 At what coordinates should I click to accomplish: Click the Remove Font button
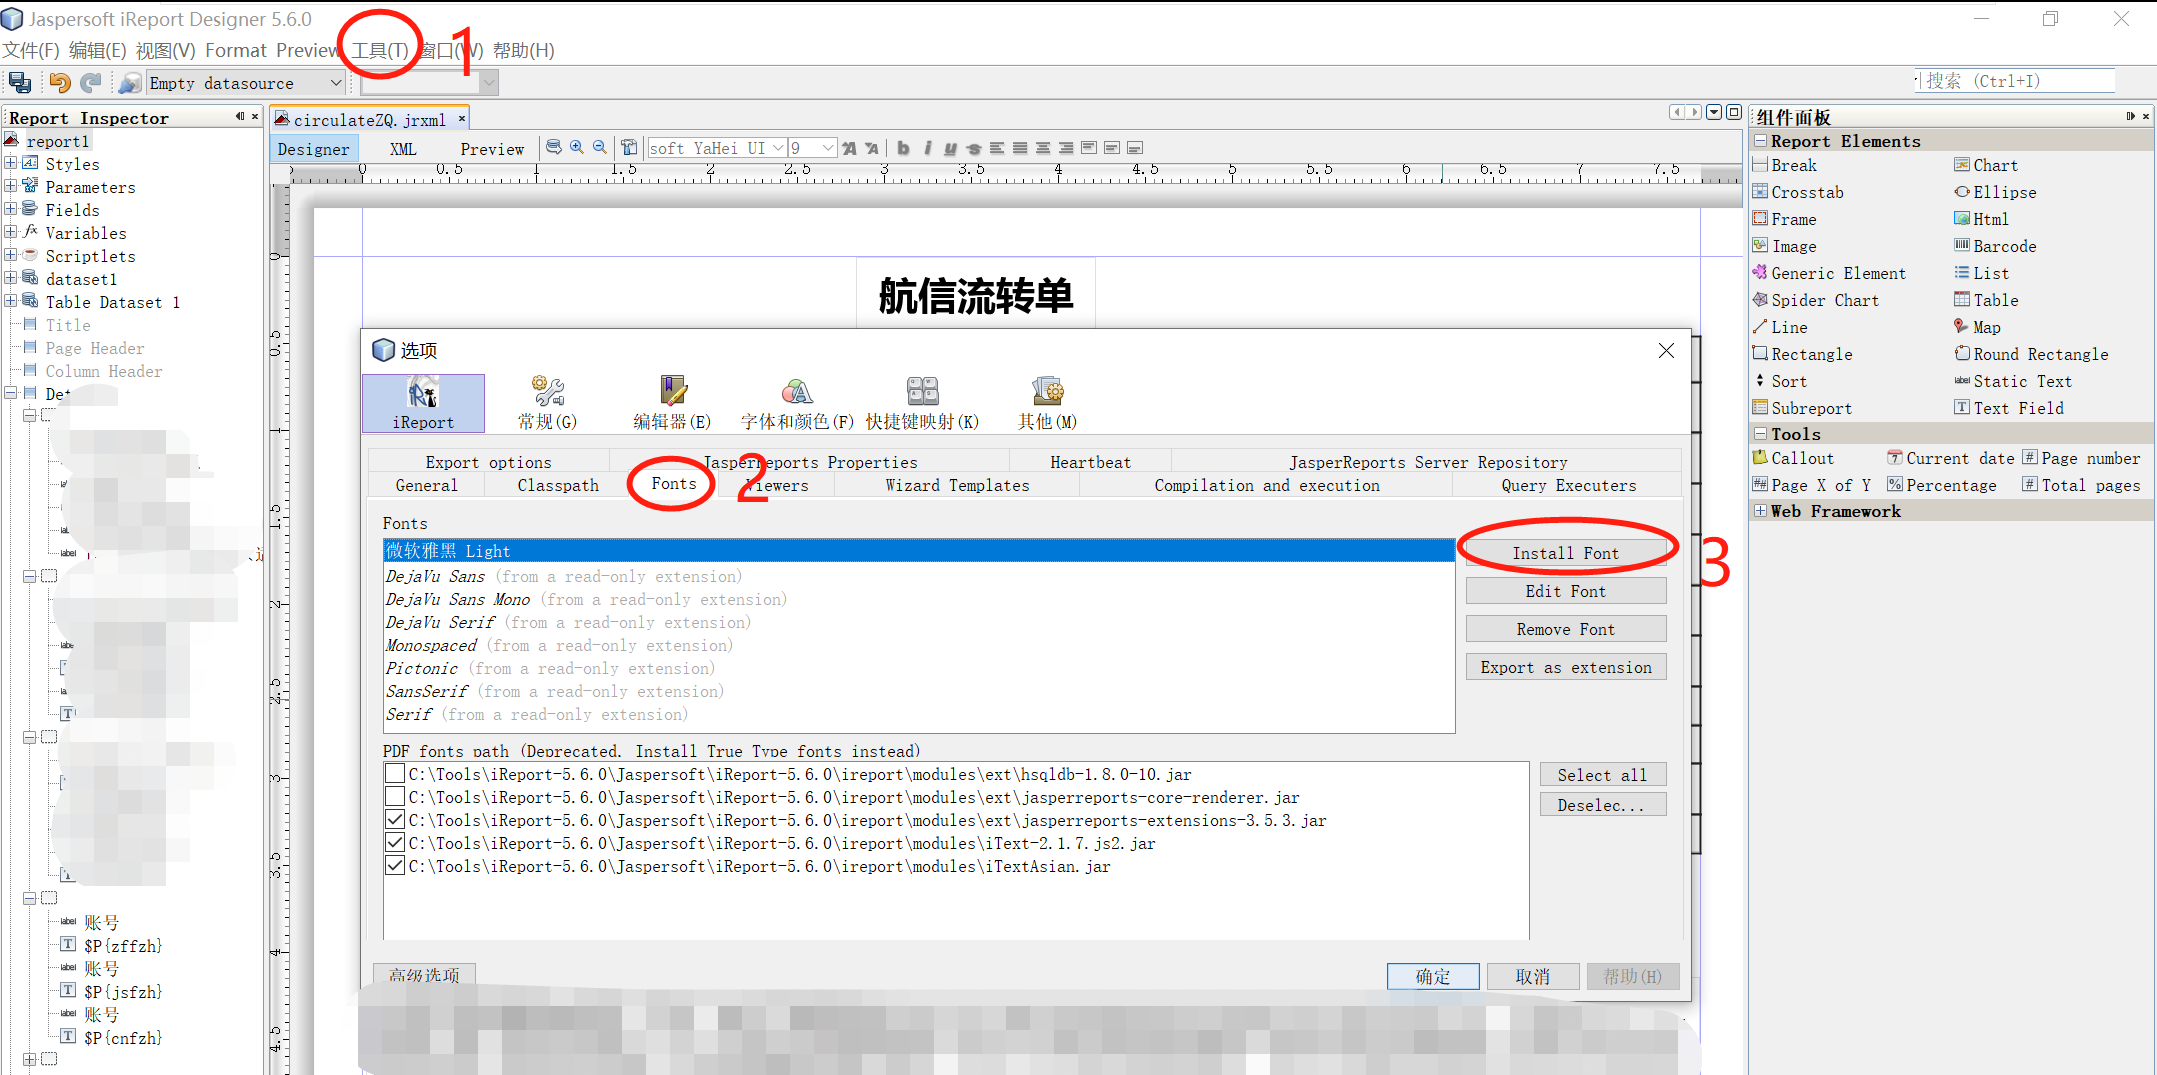1566,629
